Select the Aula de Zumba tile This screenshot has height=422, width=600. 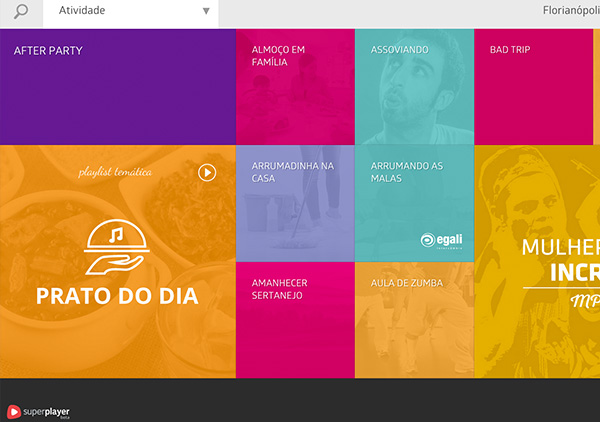coord(414,320)
